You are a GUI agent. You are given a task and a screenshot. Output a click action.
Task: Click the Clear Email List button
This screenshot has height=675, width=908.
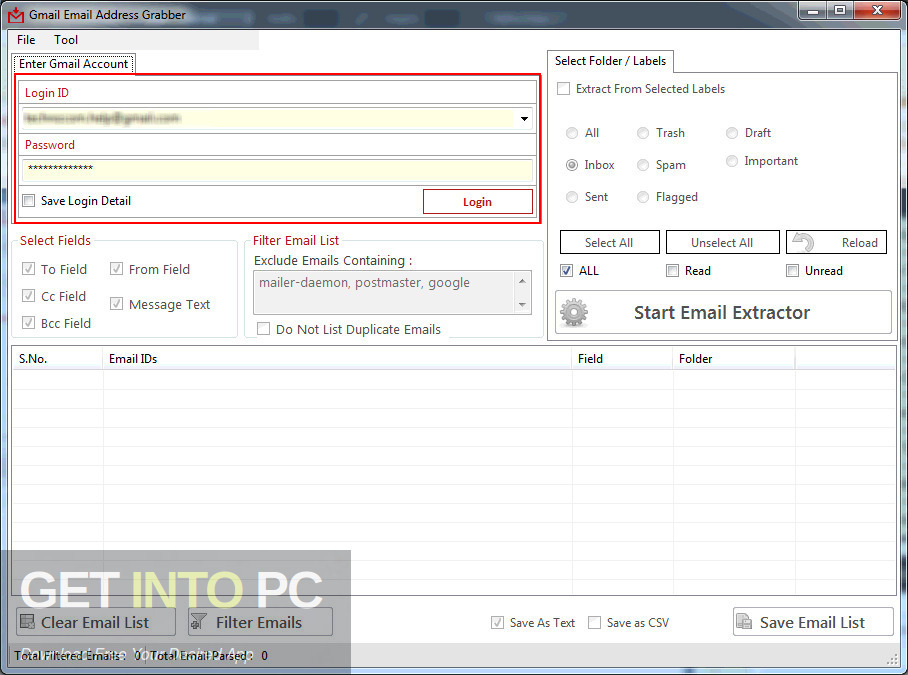(x=96, y=622)
